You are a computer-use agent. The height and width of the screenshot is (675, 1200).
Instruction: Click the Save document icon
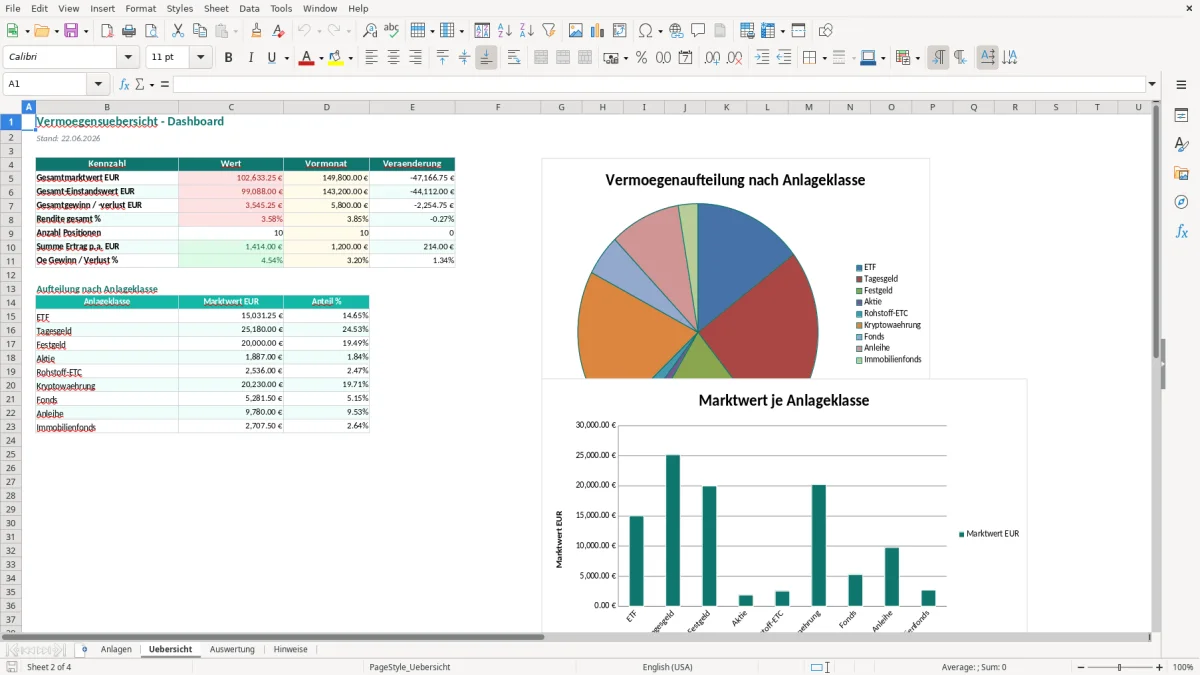71,30
